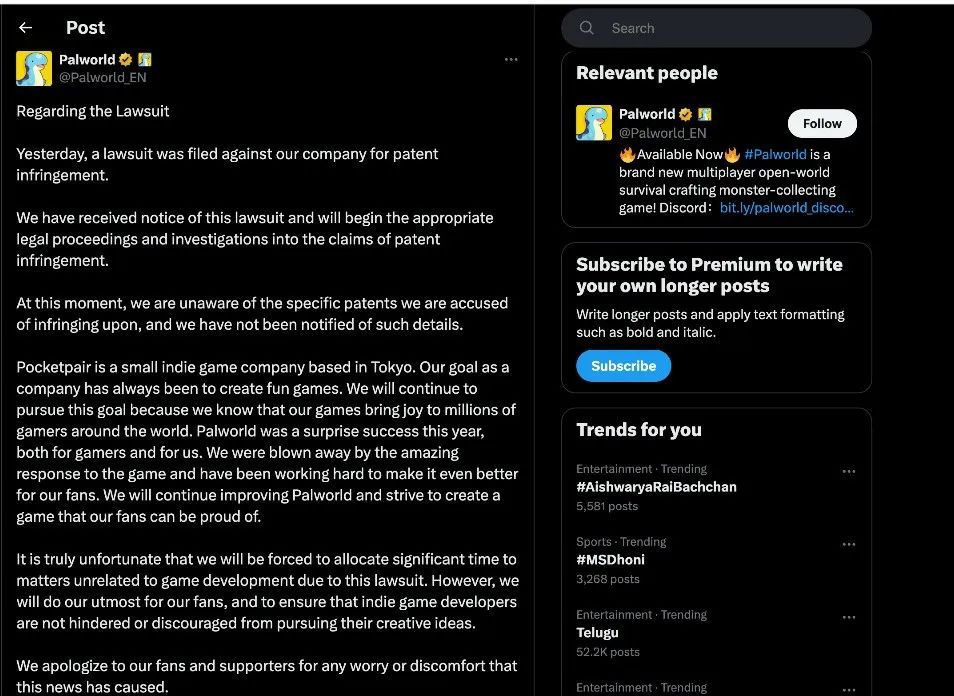Focus the Search input field
Image resolution: width=954 pixels, height=696 pixels.
coord(730,28)
